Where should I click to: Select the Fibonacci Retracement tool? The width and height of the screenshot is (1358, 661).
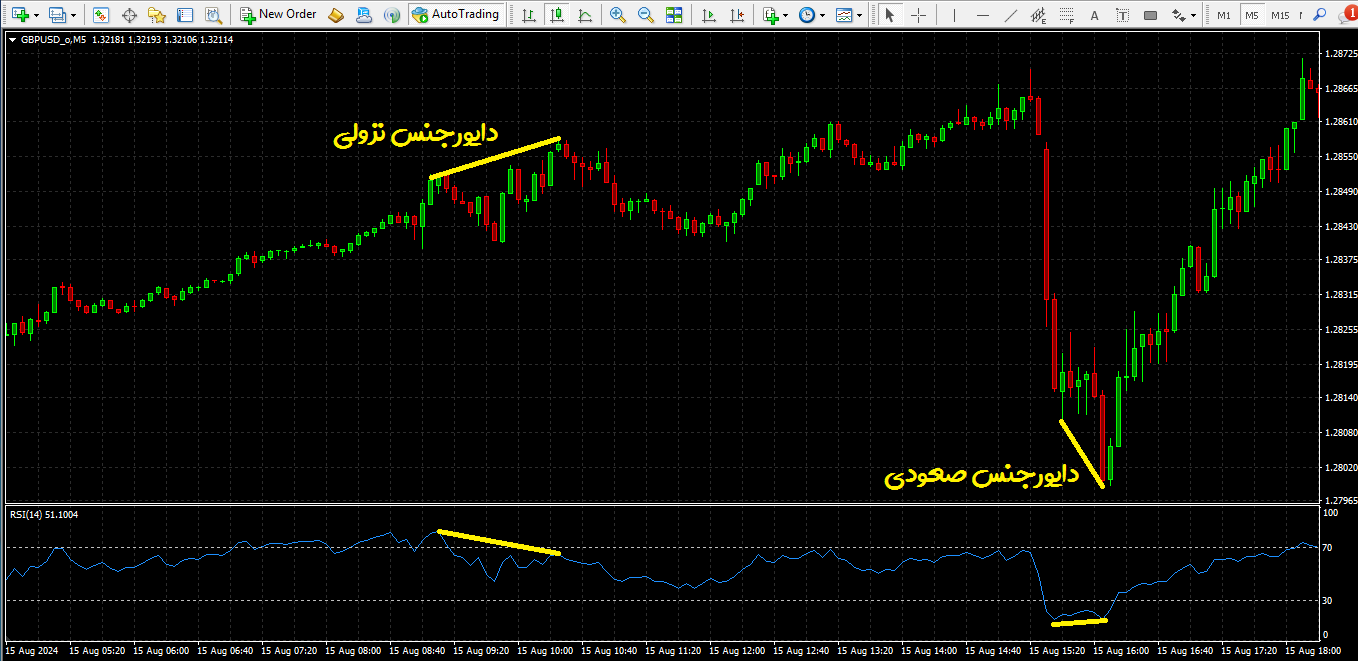1067,15
